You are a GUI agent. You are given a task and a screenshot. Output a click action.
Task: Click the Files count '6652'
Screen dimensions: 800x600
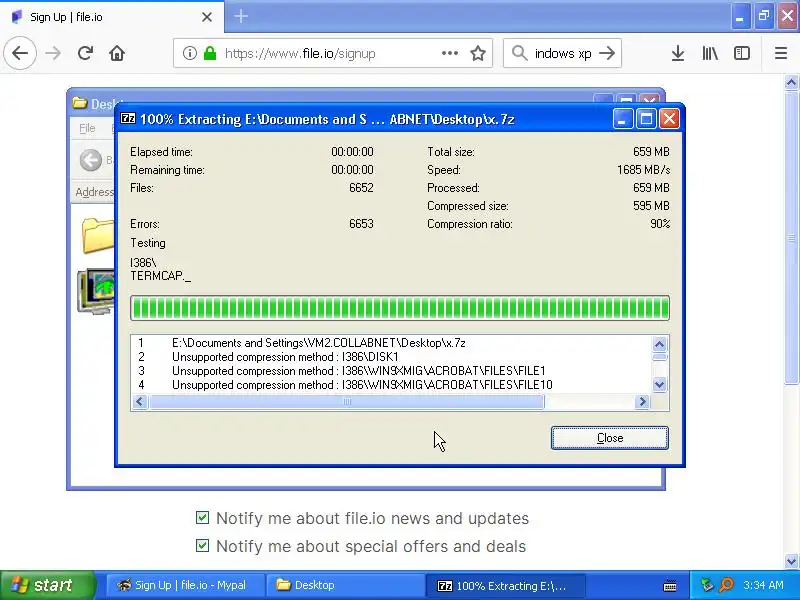pos(361,188)
